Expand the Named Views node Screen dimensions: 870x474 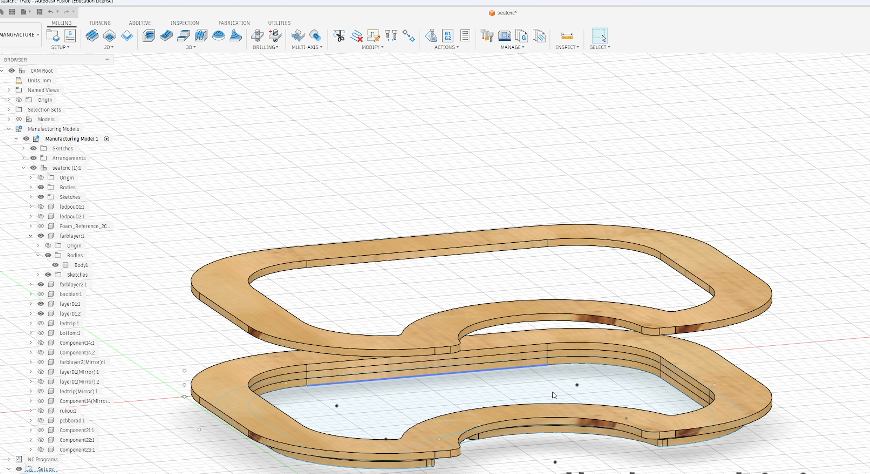(x=9, y=90)
